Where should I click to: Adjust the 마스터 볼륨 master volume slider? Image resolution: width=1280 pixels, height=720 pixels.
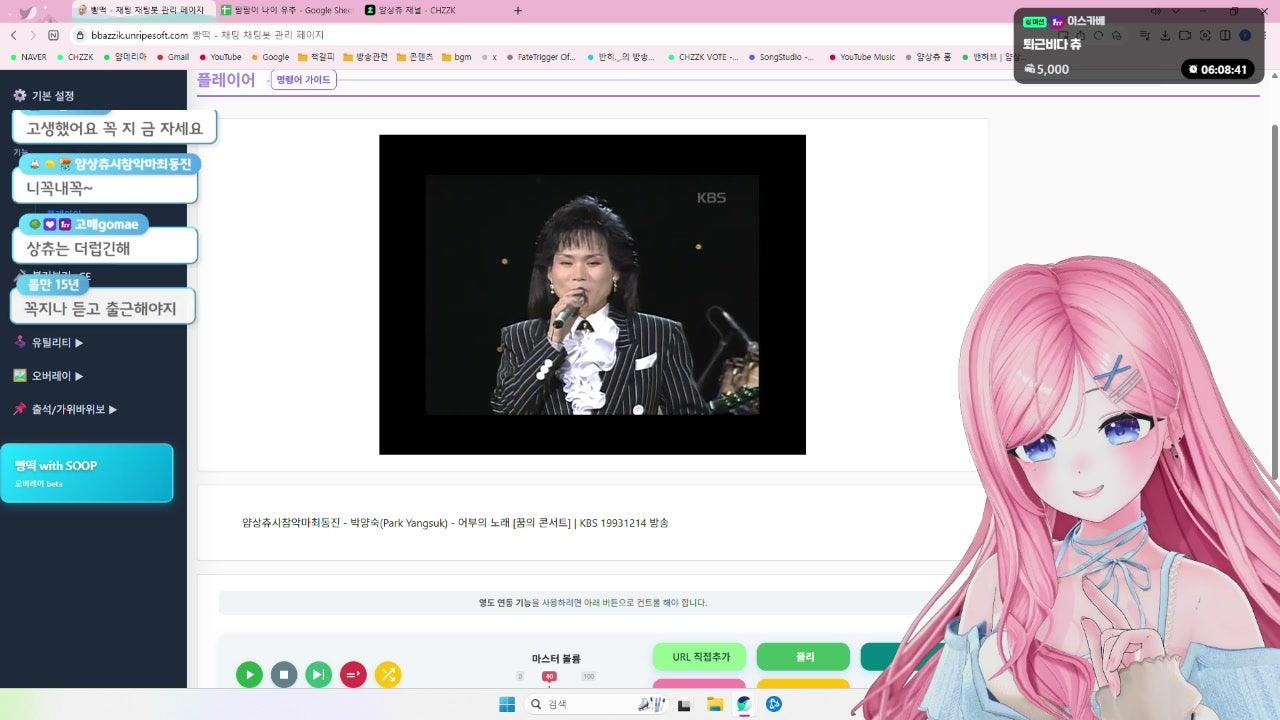point(549,676)
